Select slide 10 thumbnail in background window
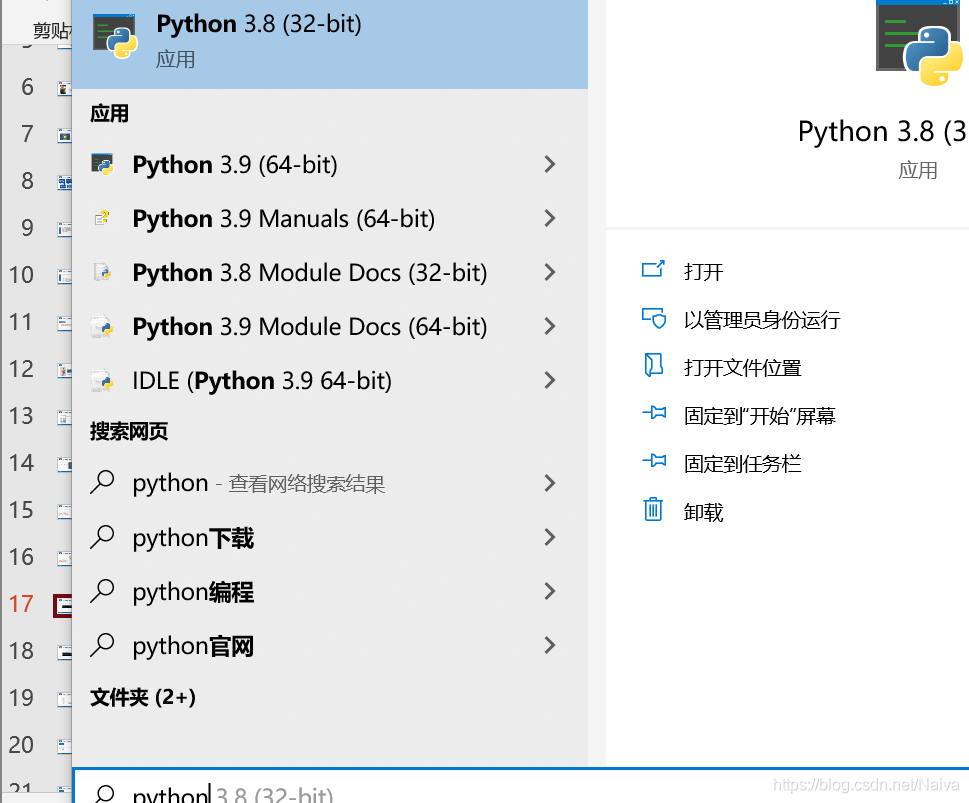 point(65,276)
